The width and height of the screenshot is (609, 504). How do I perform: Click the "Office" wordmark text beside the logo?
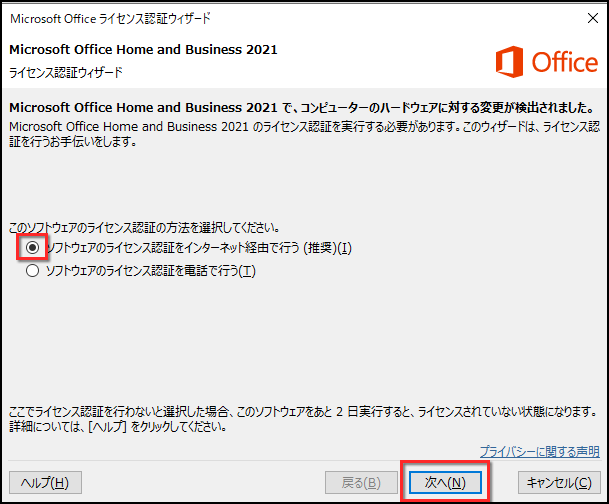[563, 63]
